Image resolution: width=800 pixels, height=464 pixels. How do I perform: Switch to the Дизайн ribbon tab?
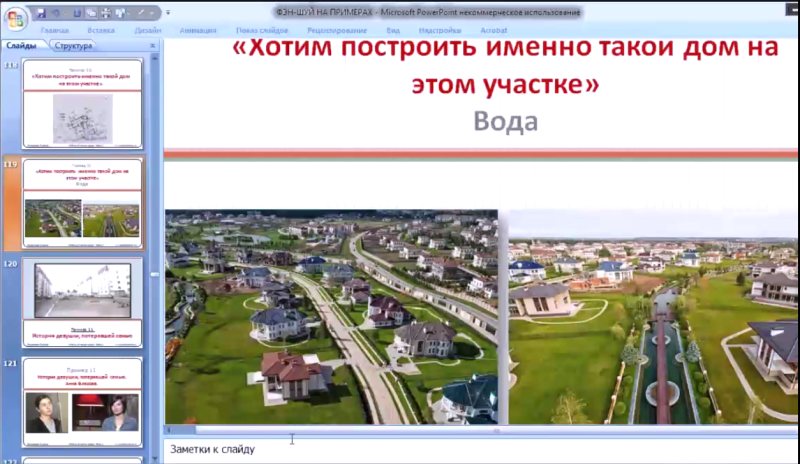(x=148, y=31)
